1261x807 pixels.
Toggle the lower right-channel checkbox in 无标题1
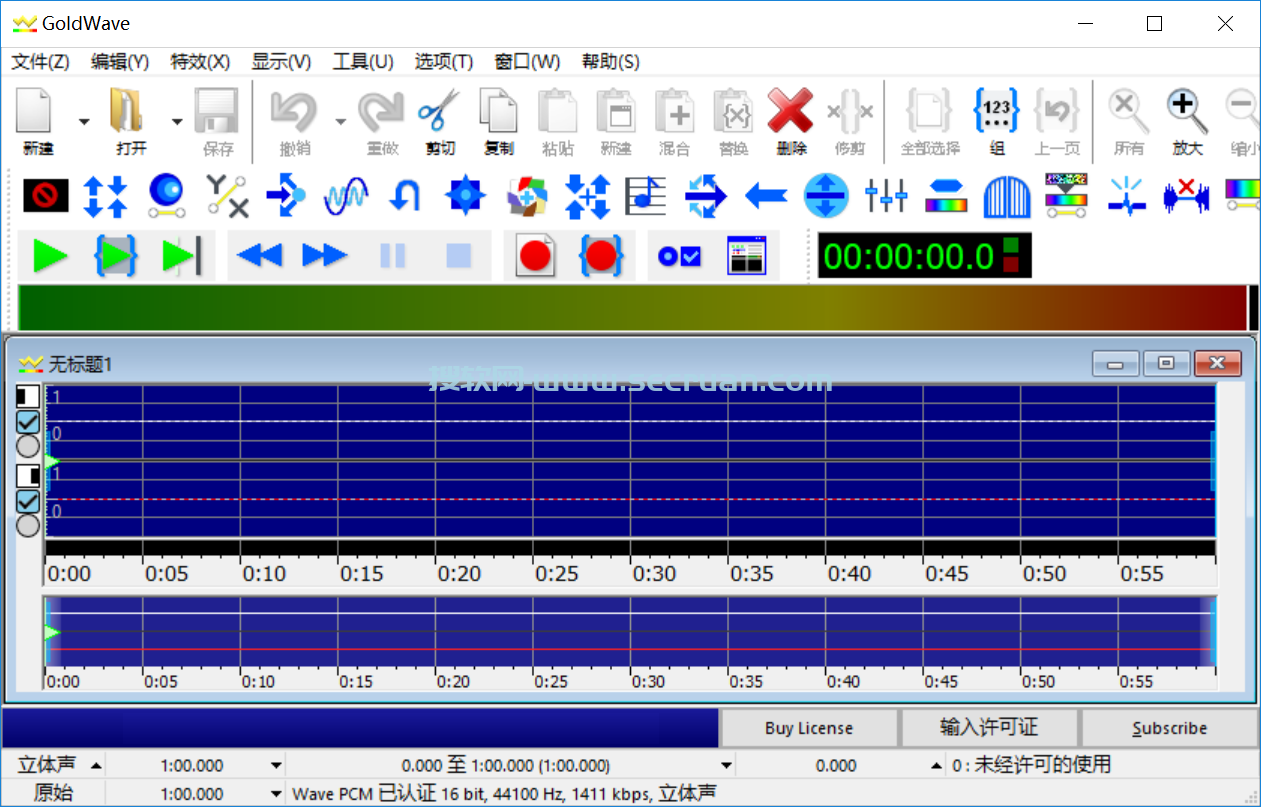(x=28, y=501)
